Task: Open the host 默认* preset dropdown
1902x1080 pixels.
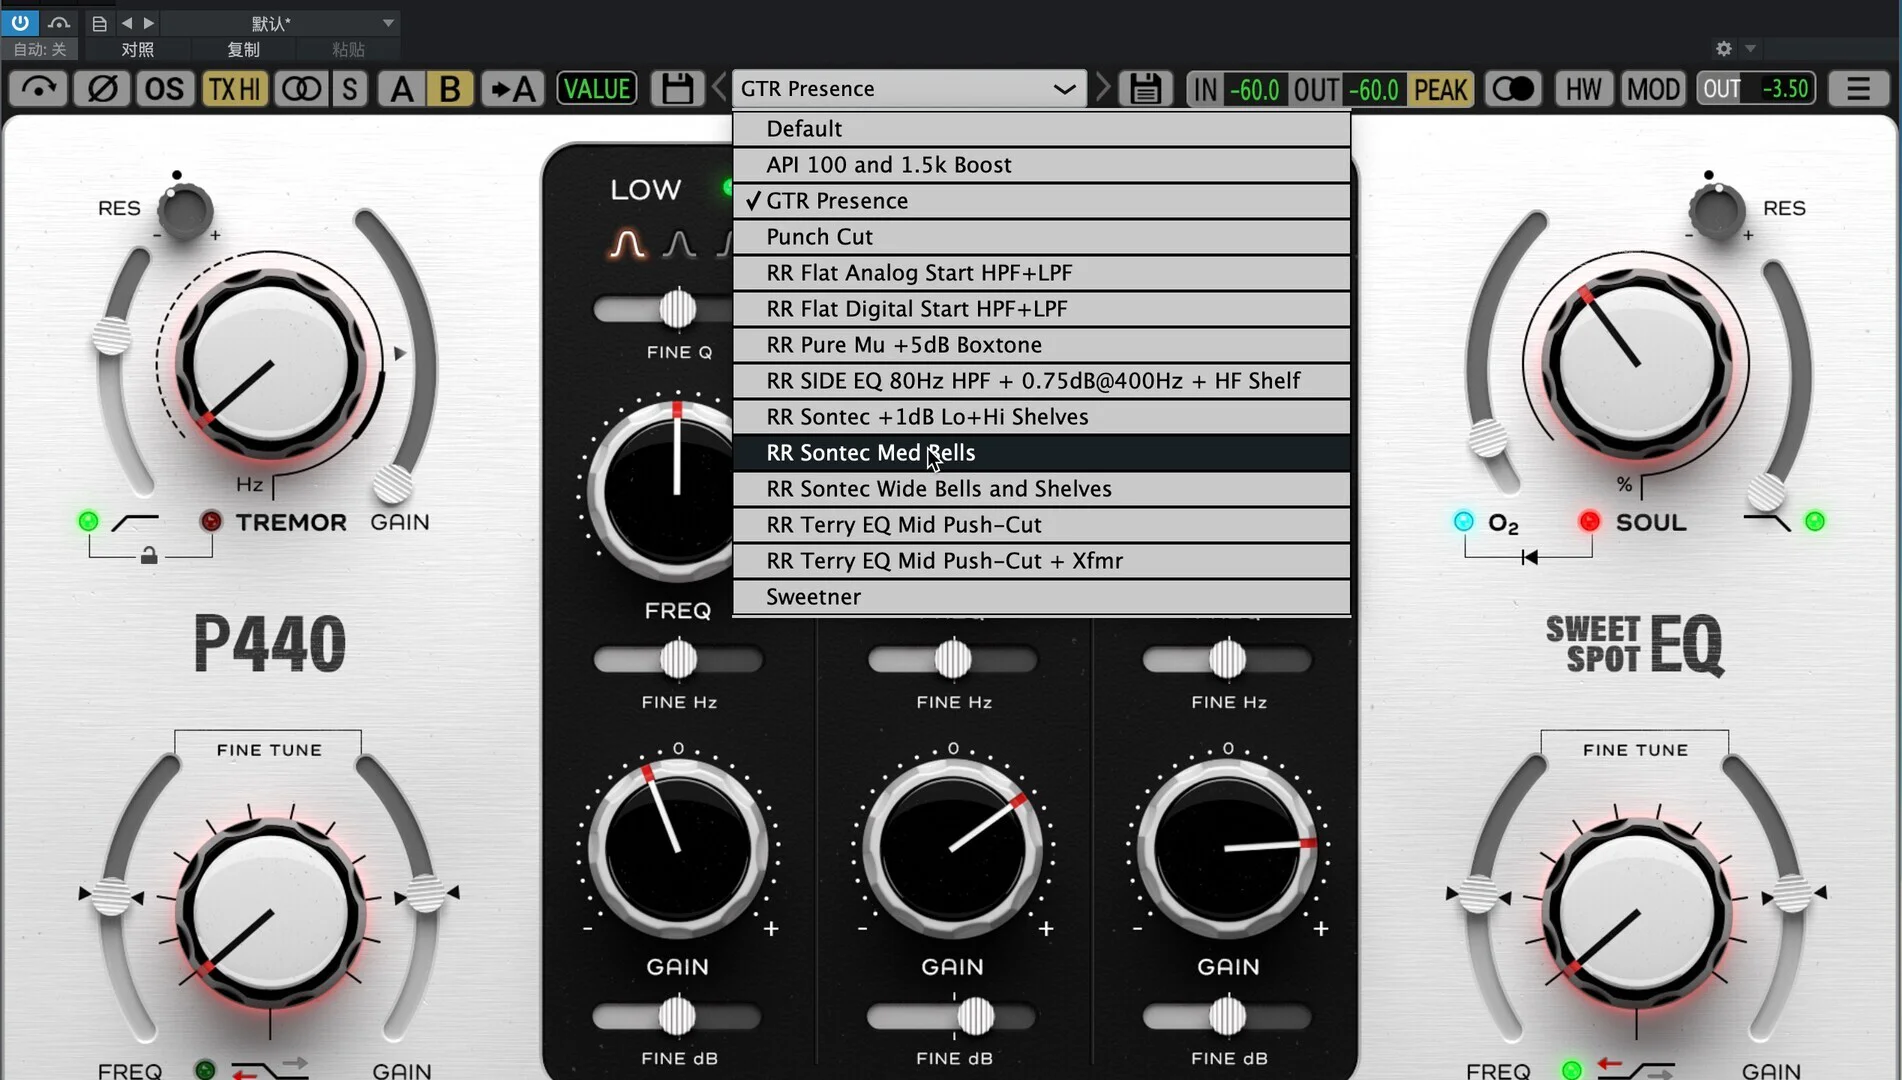Action: point(281,22)
